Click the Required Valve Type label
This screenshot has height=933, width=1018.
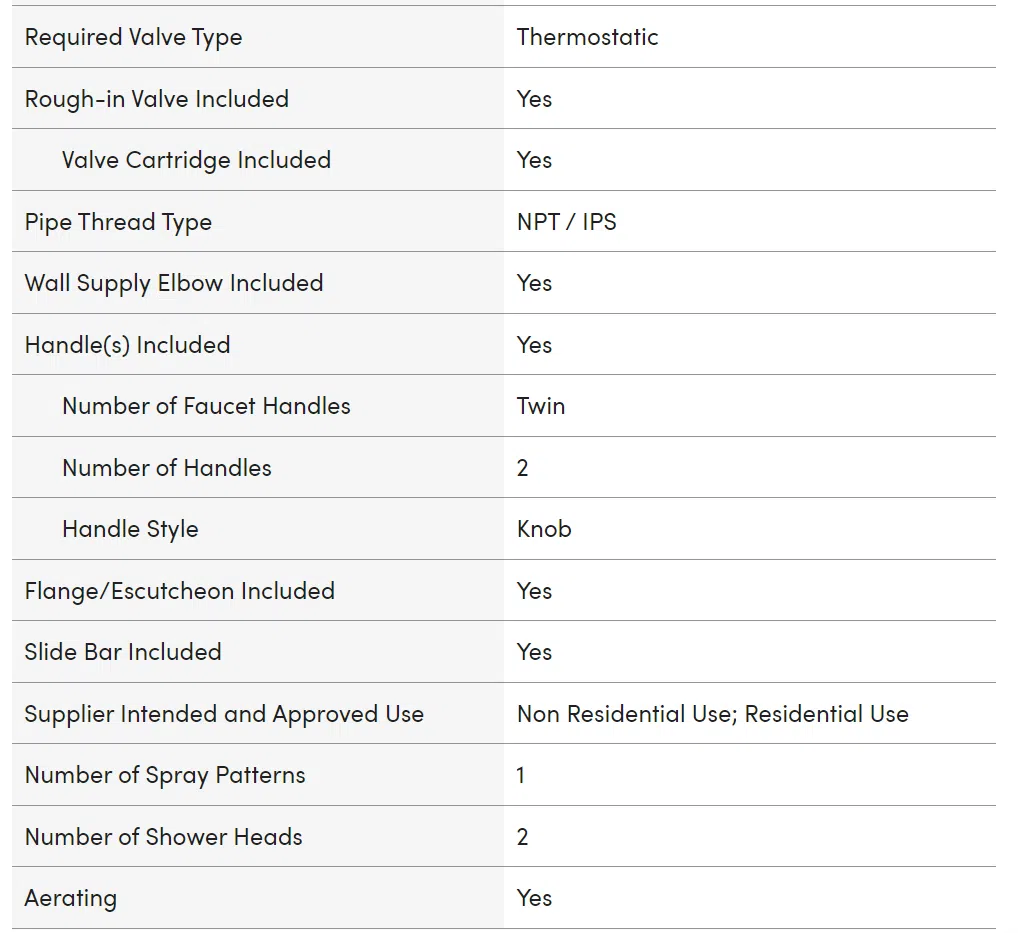tap(133, 38)
